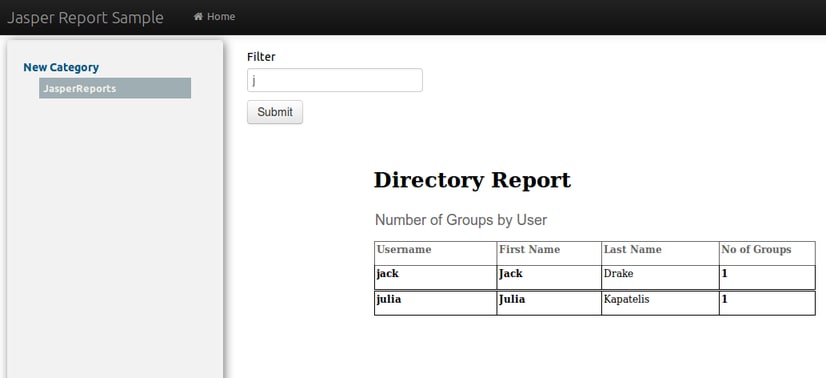Select the jack username cell
The width and height of the screenshot is (826, 378).
tap(435, 277)
